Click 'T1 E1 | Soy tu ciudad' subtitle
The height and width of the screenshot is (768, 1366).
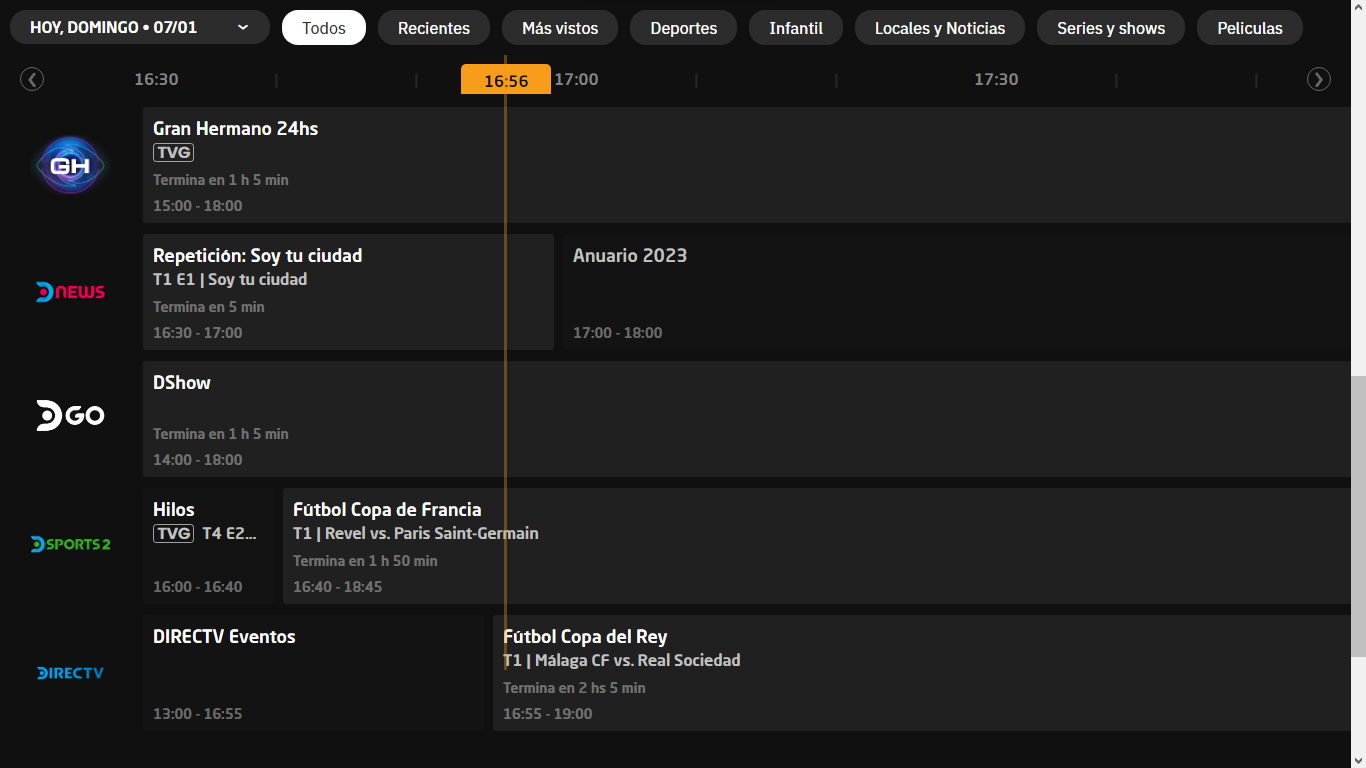[x=230, y=279]
